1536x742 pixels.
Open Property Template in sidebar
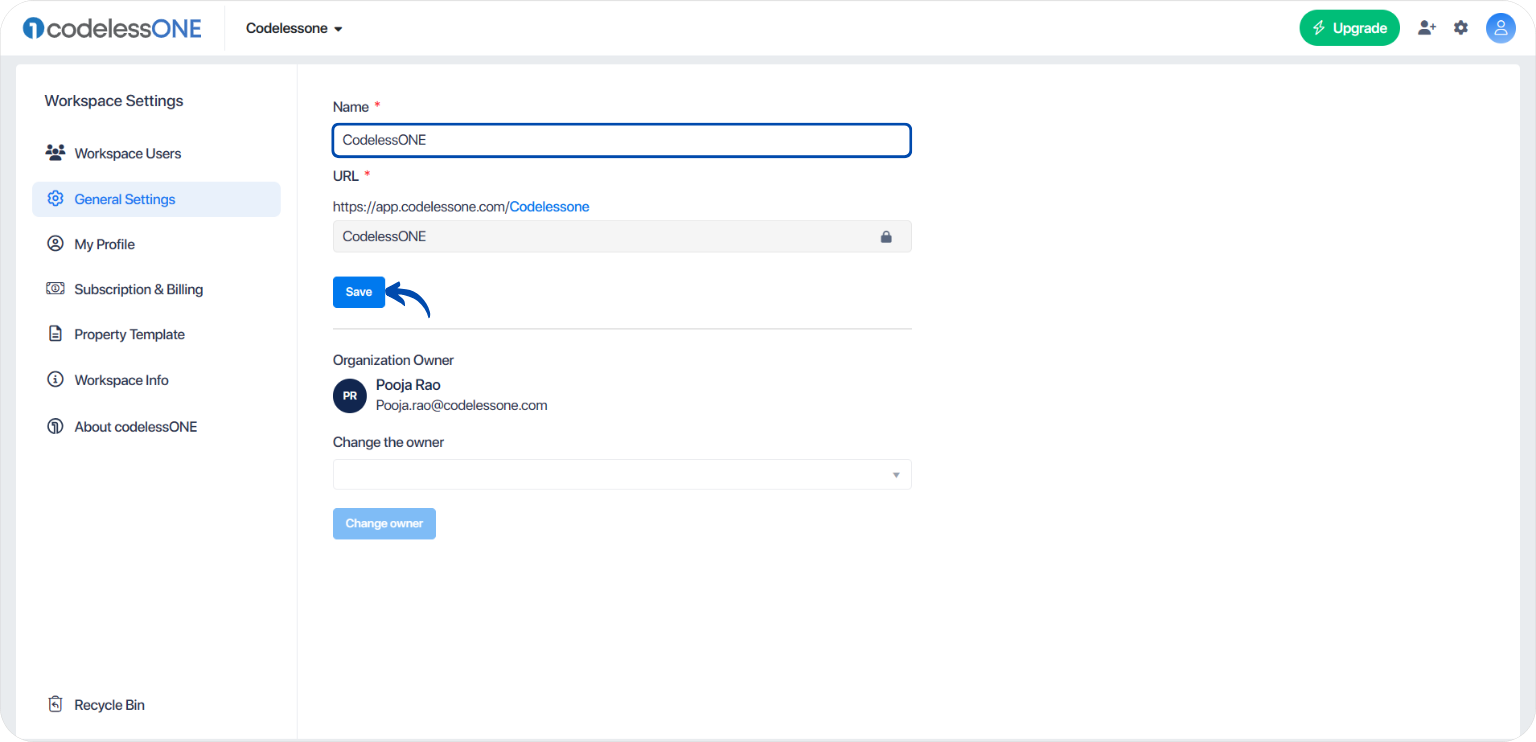(156, 334)
